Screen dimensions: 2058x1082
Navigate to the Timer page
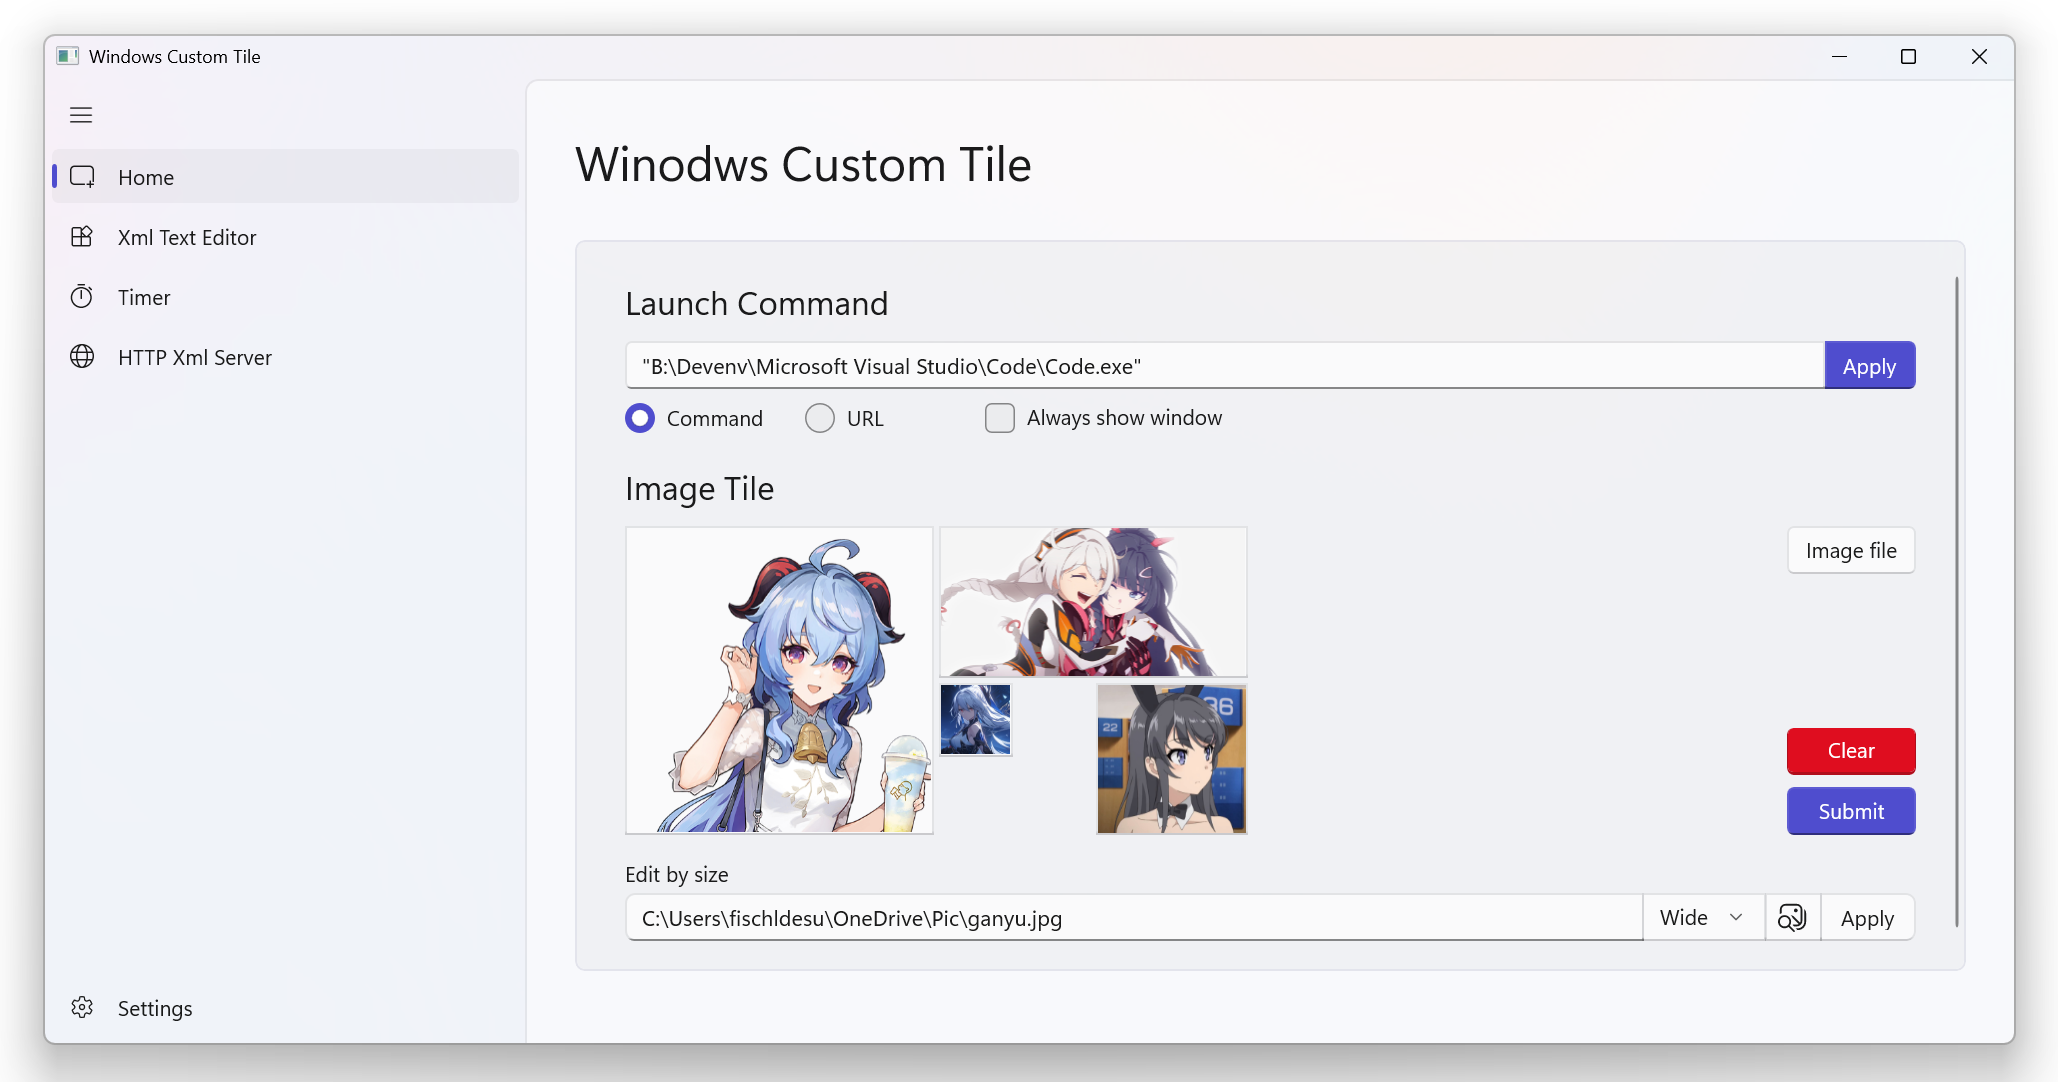286,297
